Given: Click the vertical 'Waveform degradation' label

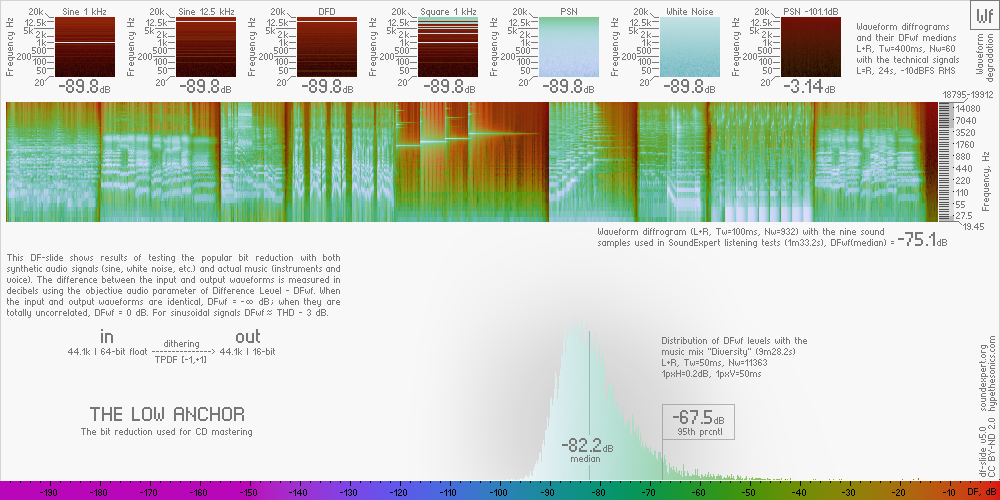Looking at the screenshot, I should [985, 59].
